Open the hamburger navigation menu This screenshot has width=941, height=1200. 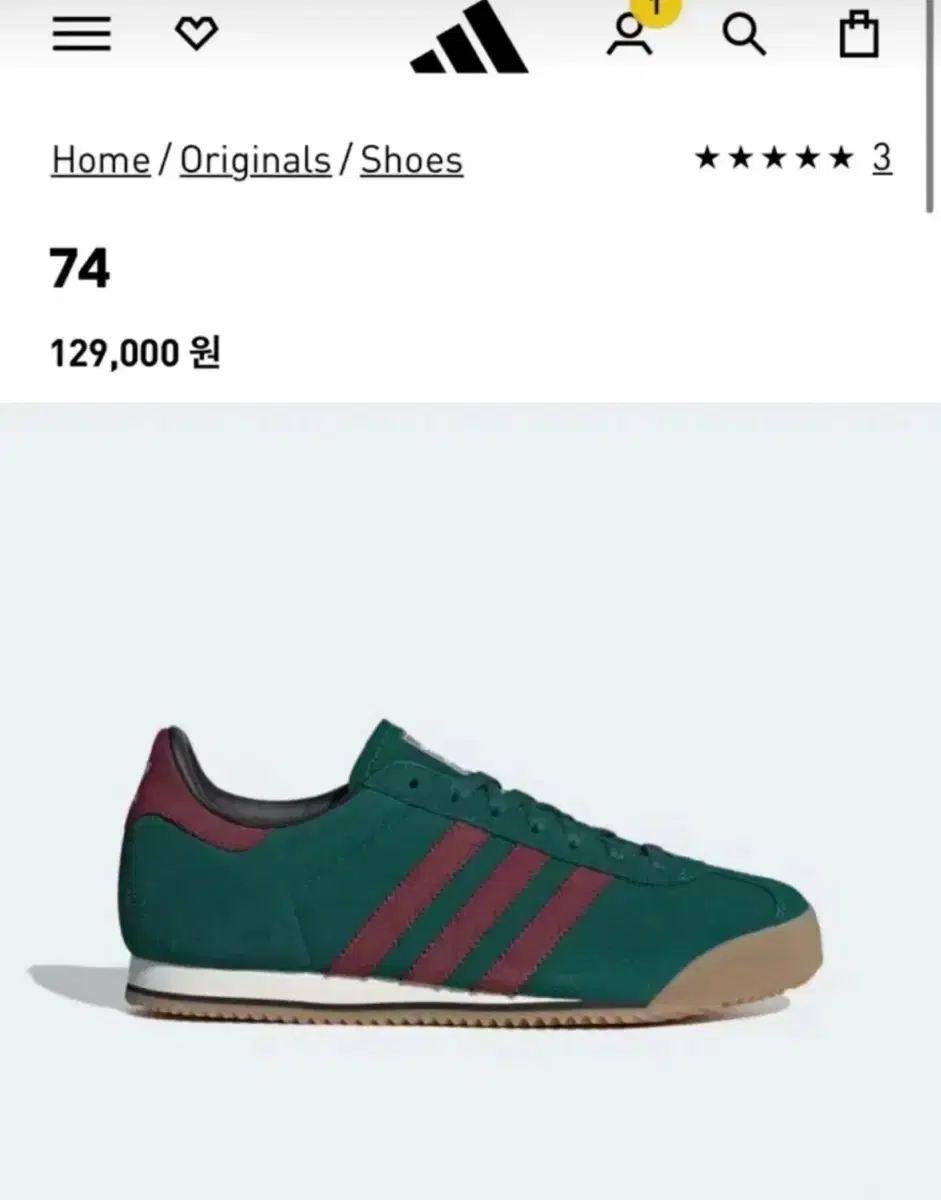(x=82, y=35)
